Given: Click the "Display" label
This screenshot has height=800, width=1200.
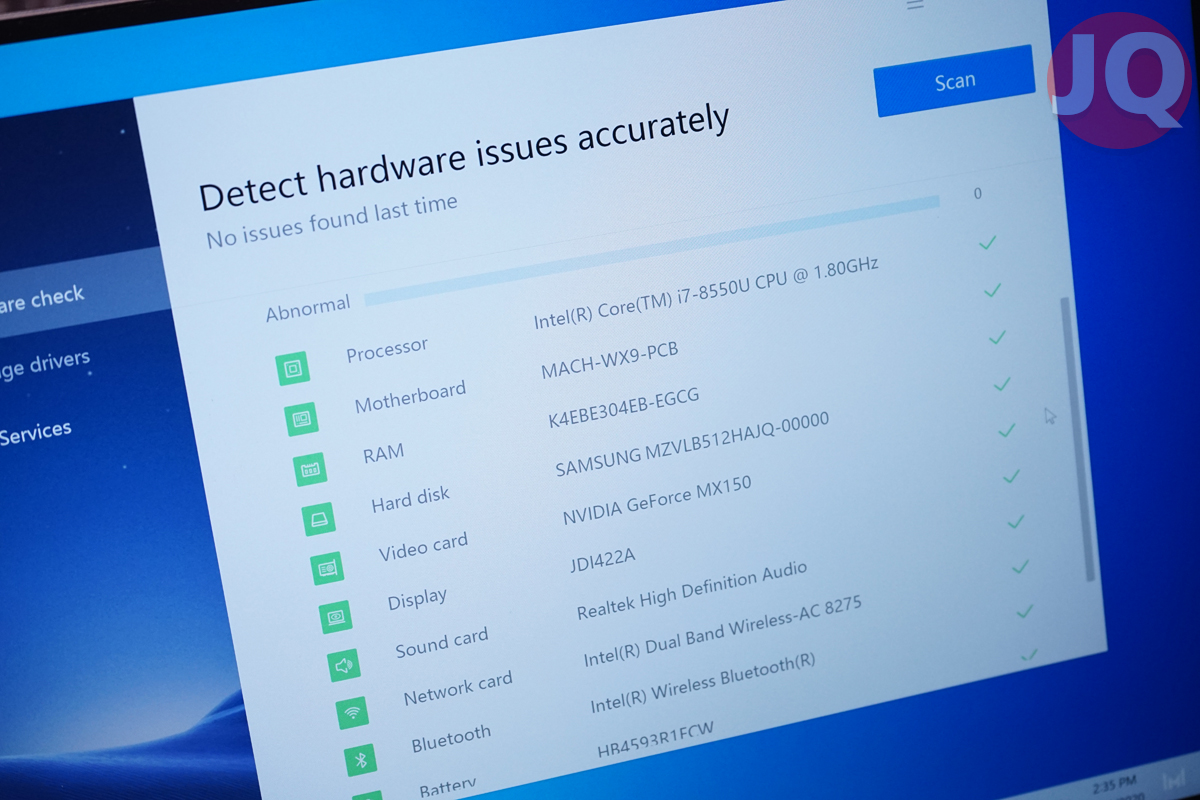Looking at the screenshot, I should (x=417, y=600).
